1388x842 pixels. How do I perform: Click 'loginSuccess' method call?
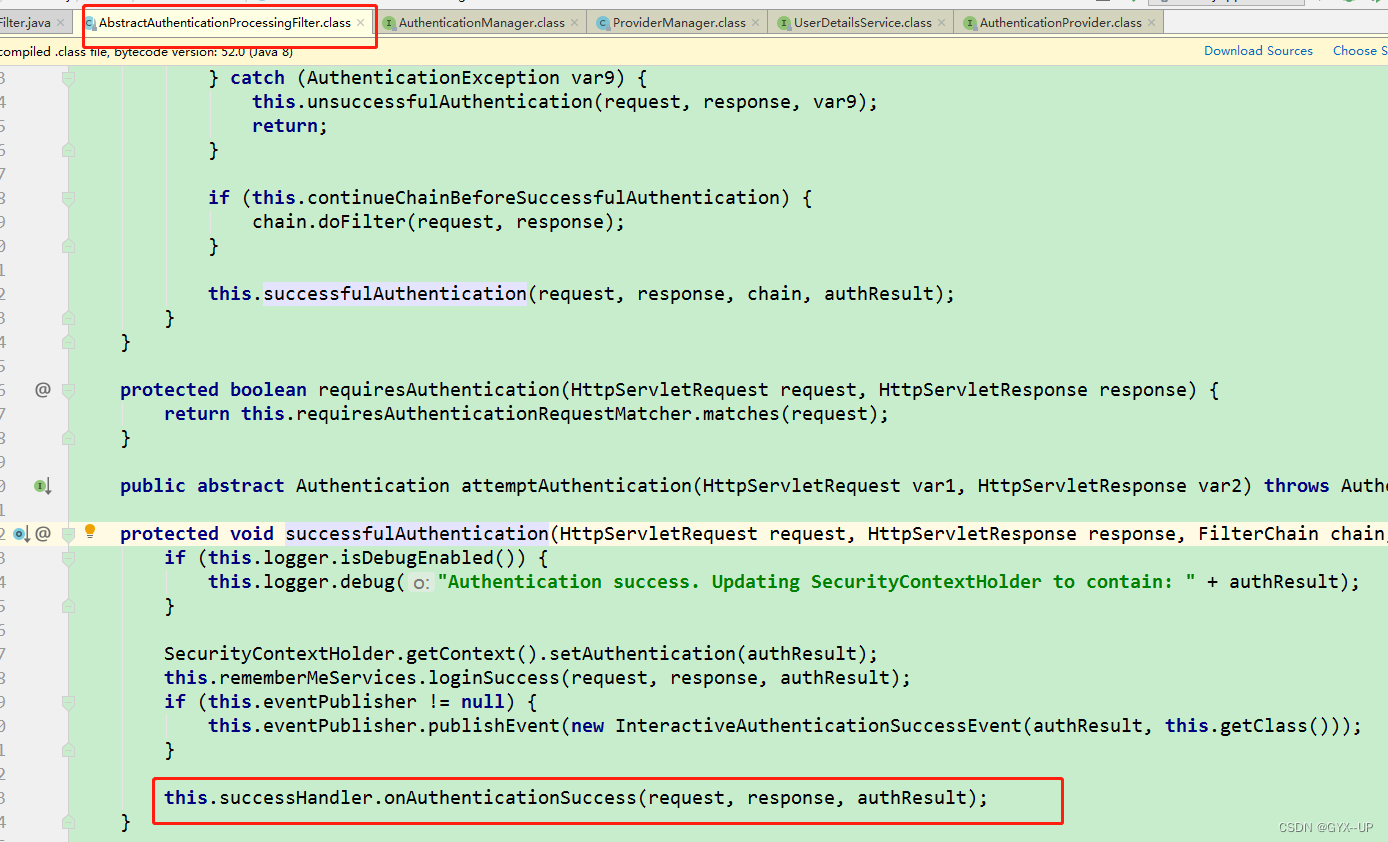[493, 678]
